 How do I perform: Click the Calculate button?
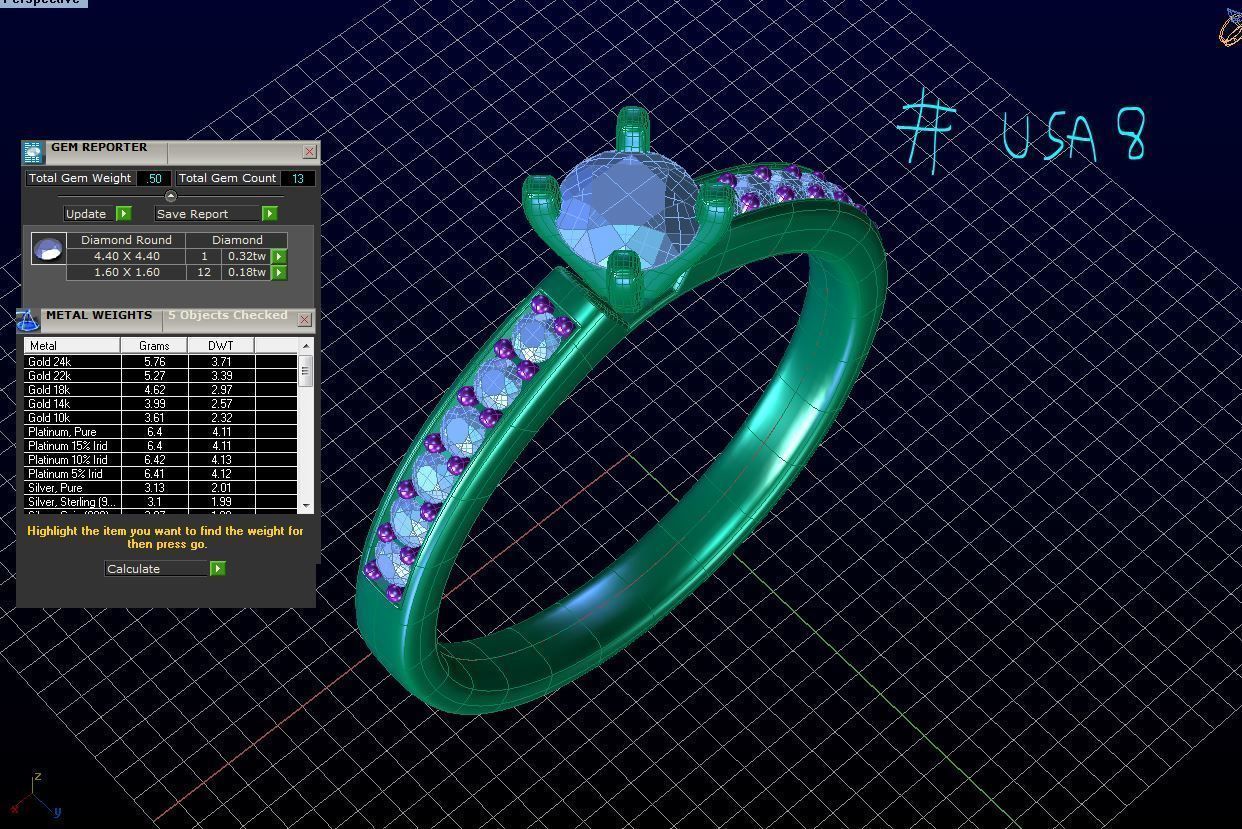(x=157, y=569)
